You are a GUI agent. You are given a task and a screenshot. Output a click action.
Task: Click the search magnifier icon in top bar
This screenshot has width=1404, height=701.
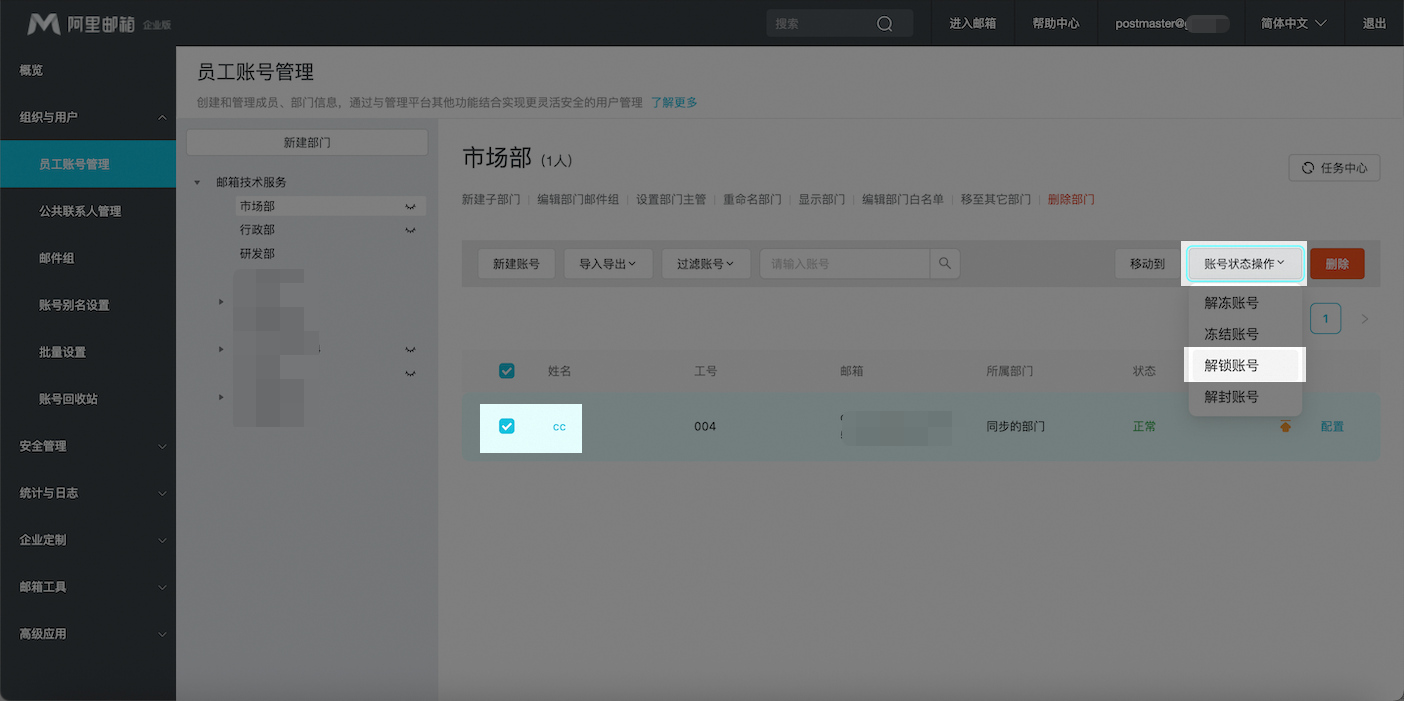tap(884, 24)
